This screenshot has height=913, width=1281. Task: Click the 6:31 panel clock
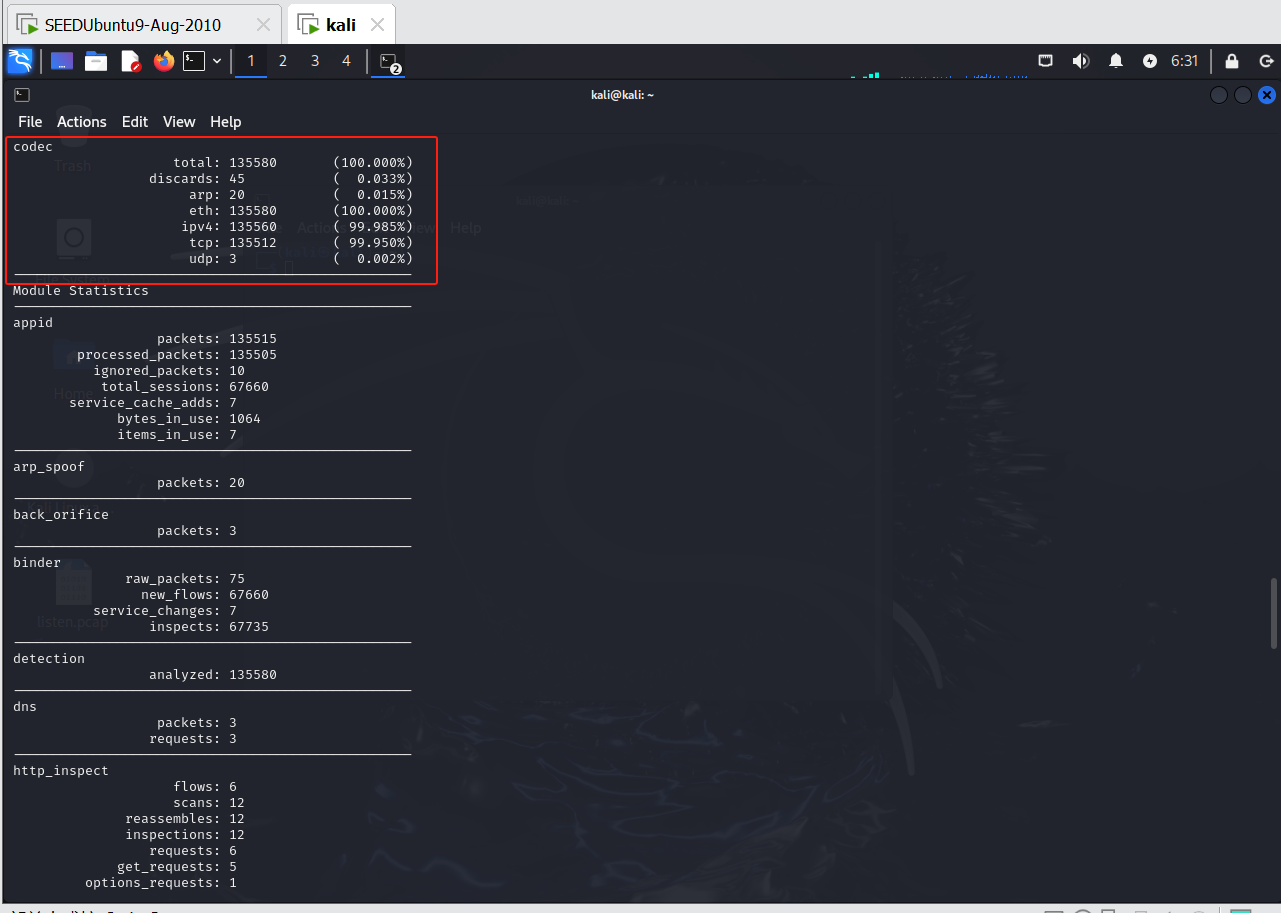tap(1184, 61)
